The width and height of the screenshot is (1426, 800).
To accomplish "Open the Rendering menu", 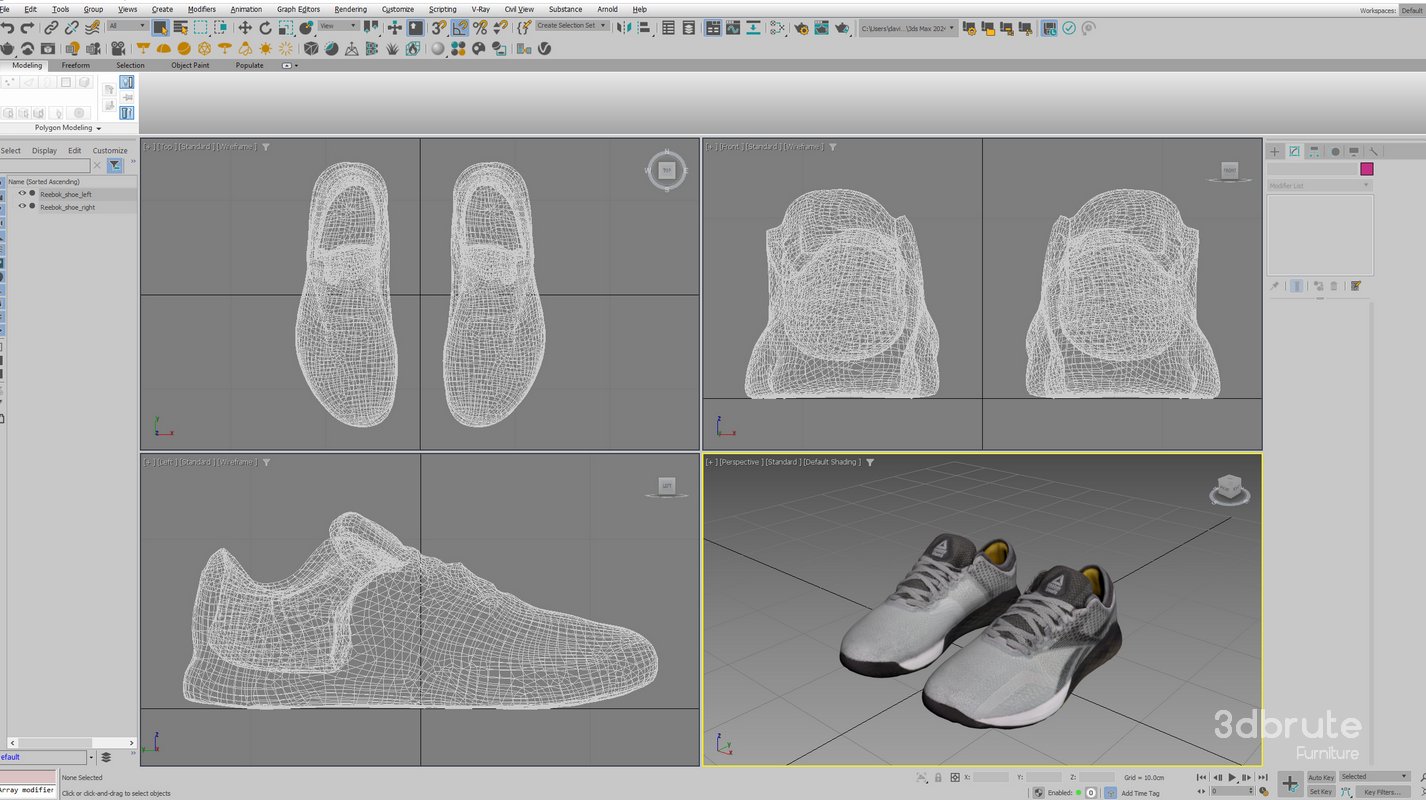I will 351,9.
